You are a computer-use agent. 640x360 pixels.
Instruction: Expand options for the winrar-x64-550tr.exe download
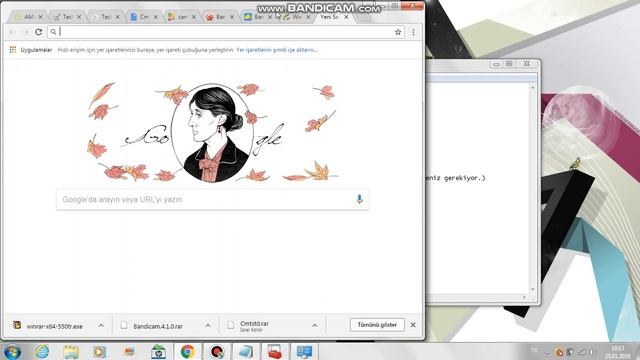pos(101,326)
